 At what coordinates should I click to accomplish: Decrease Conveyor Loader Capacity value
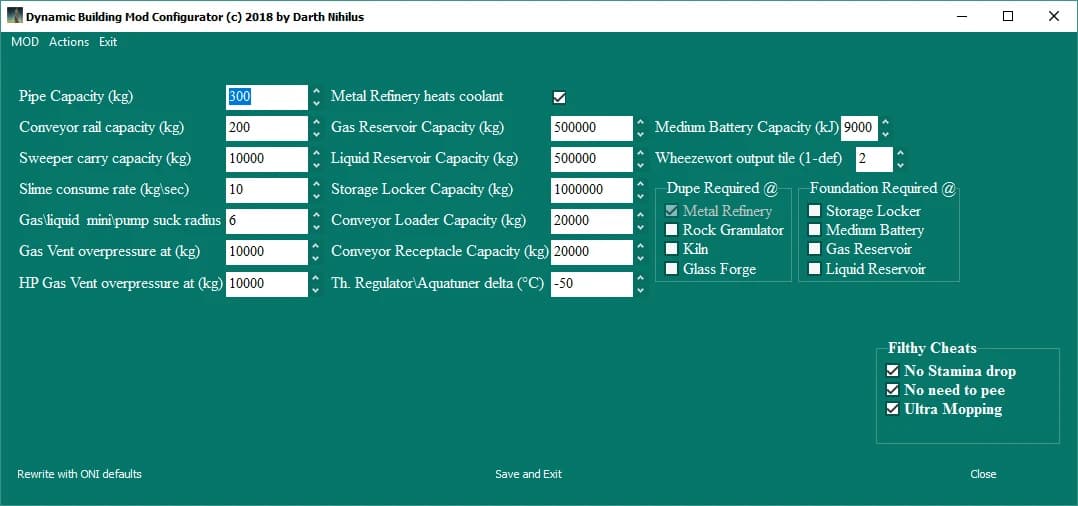(x=641, y=227)
